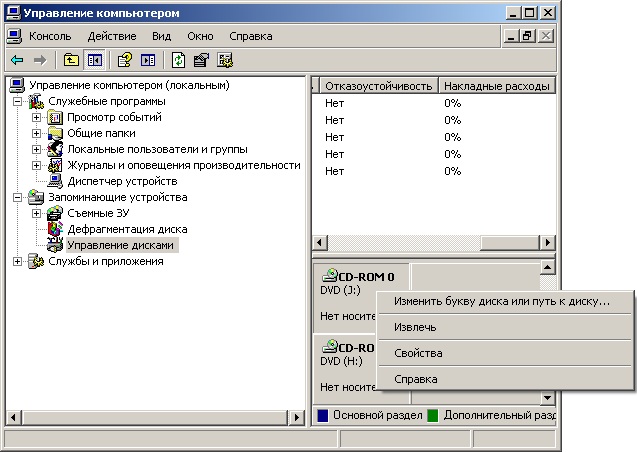Expand the Службы и приложения tree node
This screenshot has height=452, width=637.
[x=18, y=261]
